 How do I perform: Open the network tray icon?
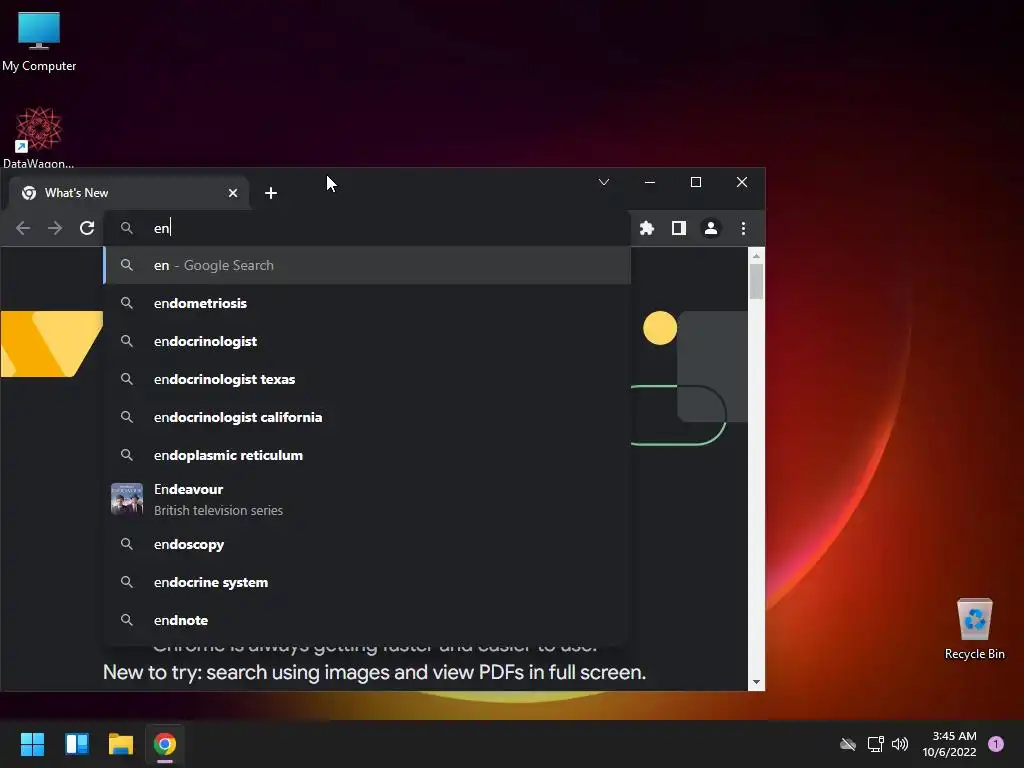click(875, 744)
